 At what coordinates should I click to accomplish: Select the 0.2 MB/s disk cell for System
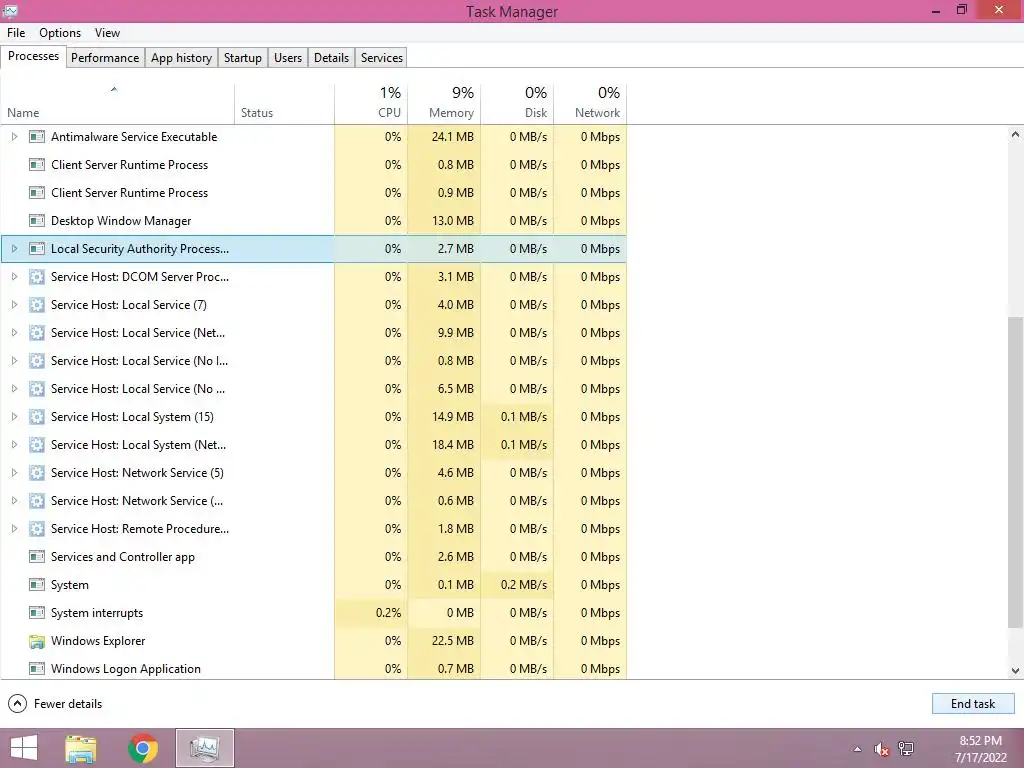[517, 585]
